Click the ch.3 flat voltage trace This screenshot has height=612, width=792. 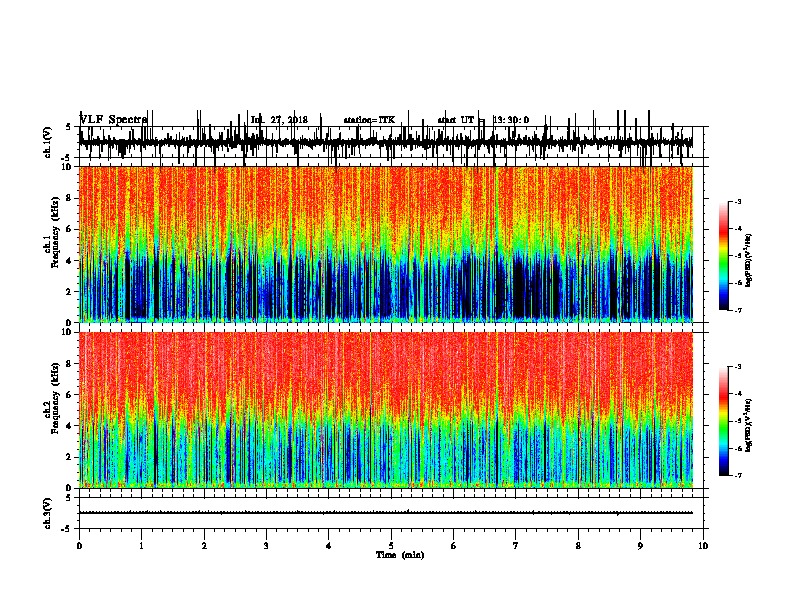[x=385, y=513]
